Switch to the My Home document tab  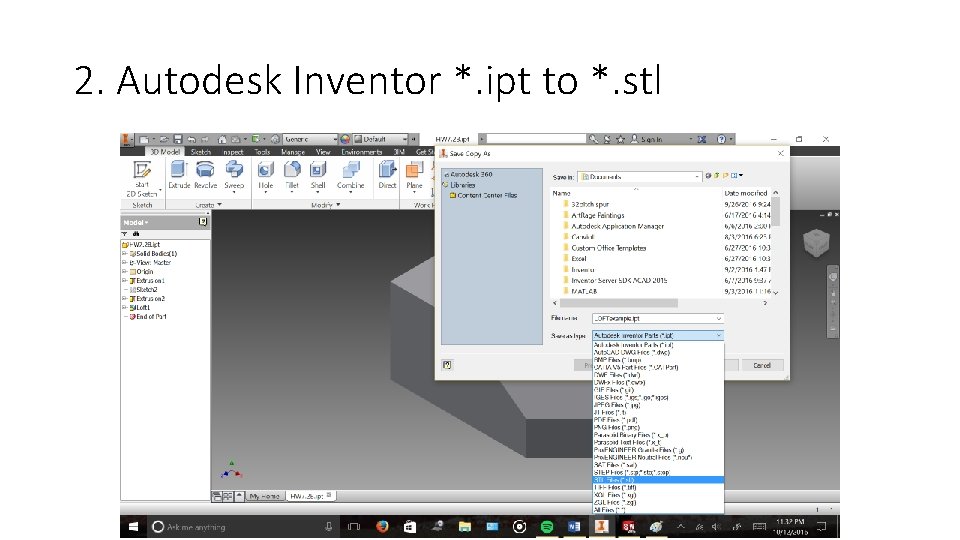264,496
